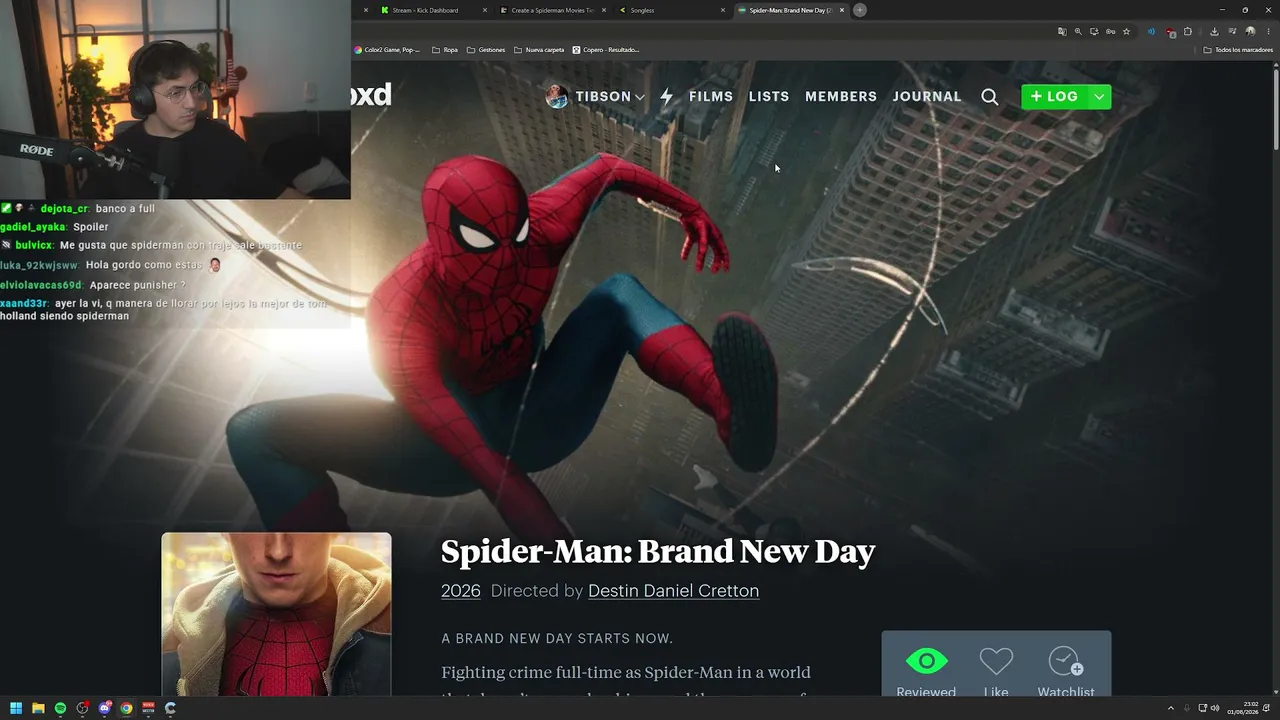Like the film with the heart icon

pyautogui.click(x=996, y=661)
